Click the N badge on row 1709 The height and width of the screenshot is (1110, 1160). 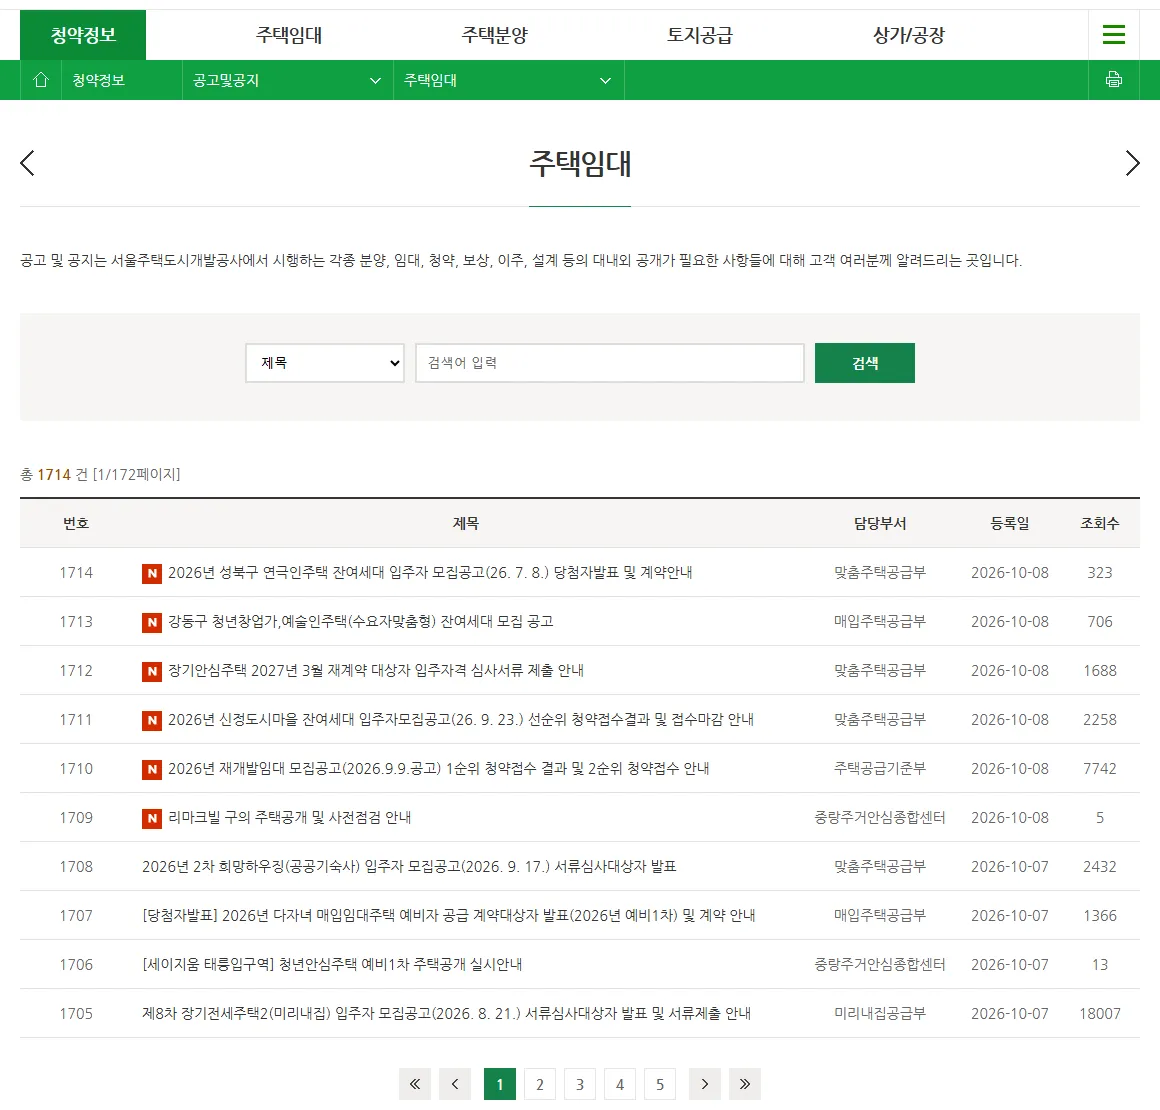(x=152, y=818)
